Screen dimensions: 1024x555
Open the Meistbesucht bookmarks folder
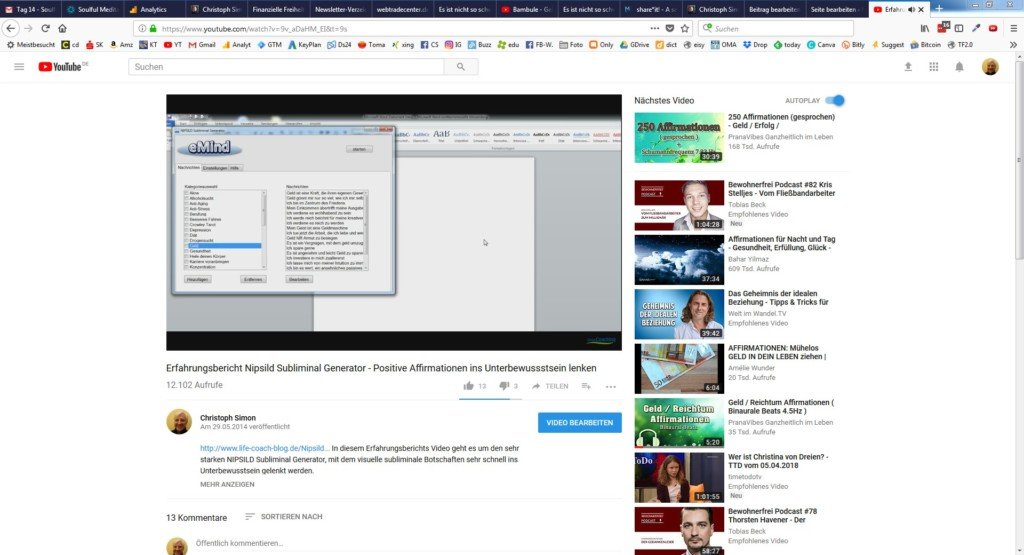point(31,45)
